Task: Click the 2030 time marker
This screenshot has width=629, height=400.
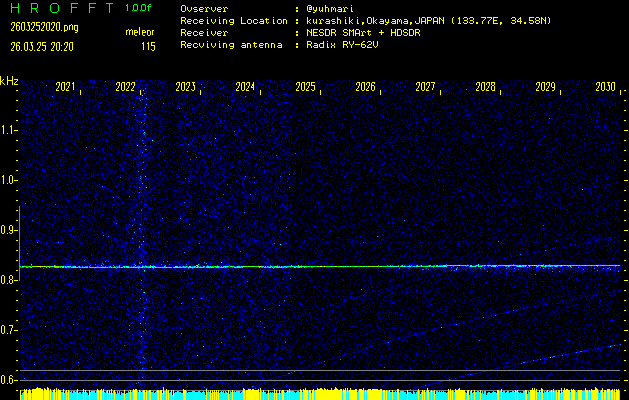Action: pyautogui.click(x=605, y=88)
